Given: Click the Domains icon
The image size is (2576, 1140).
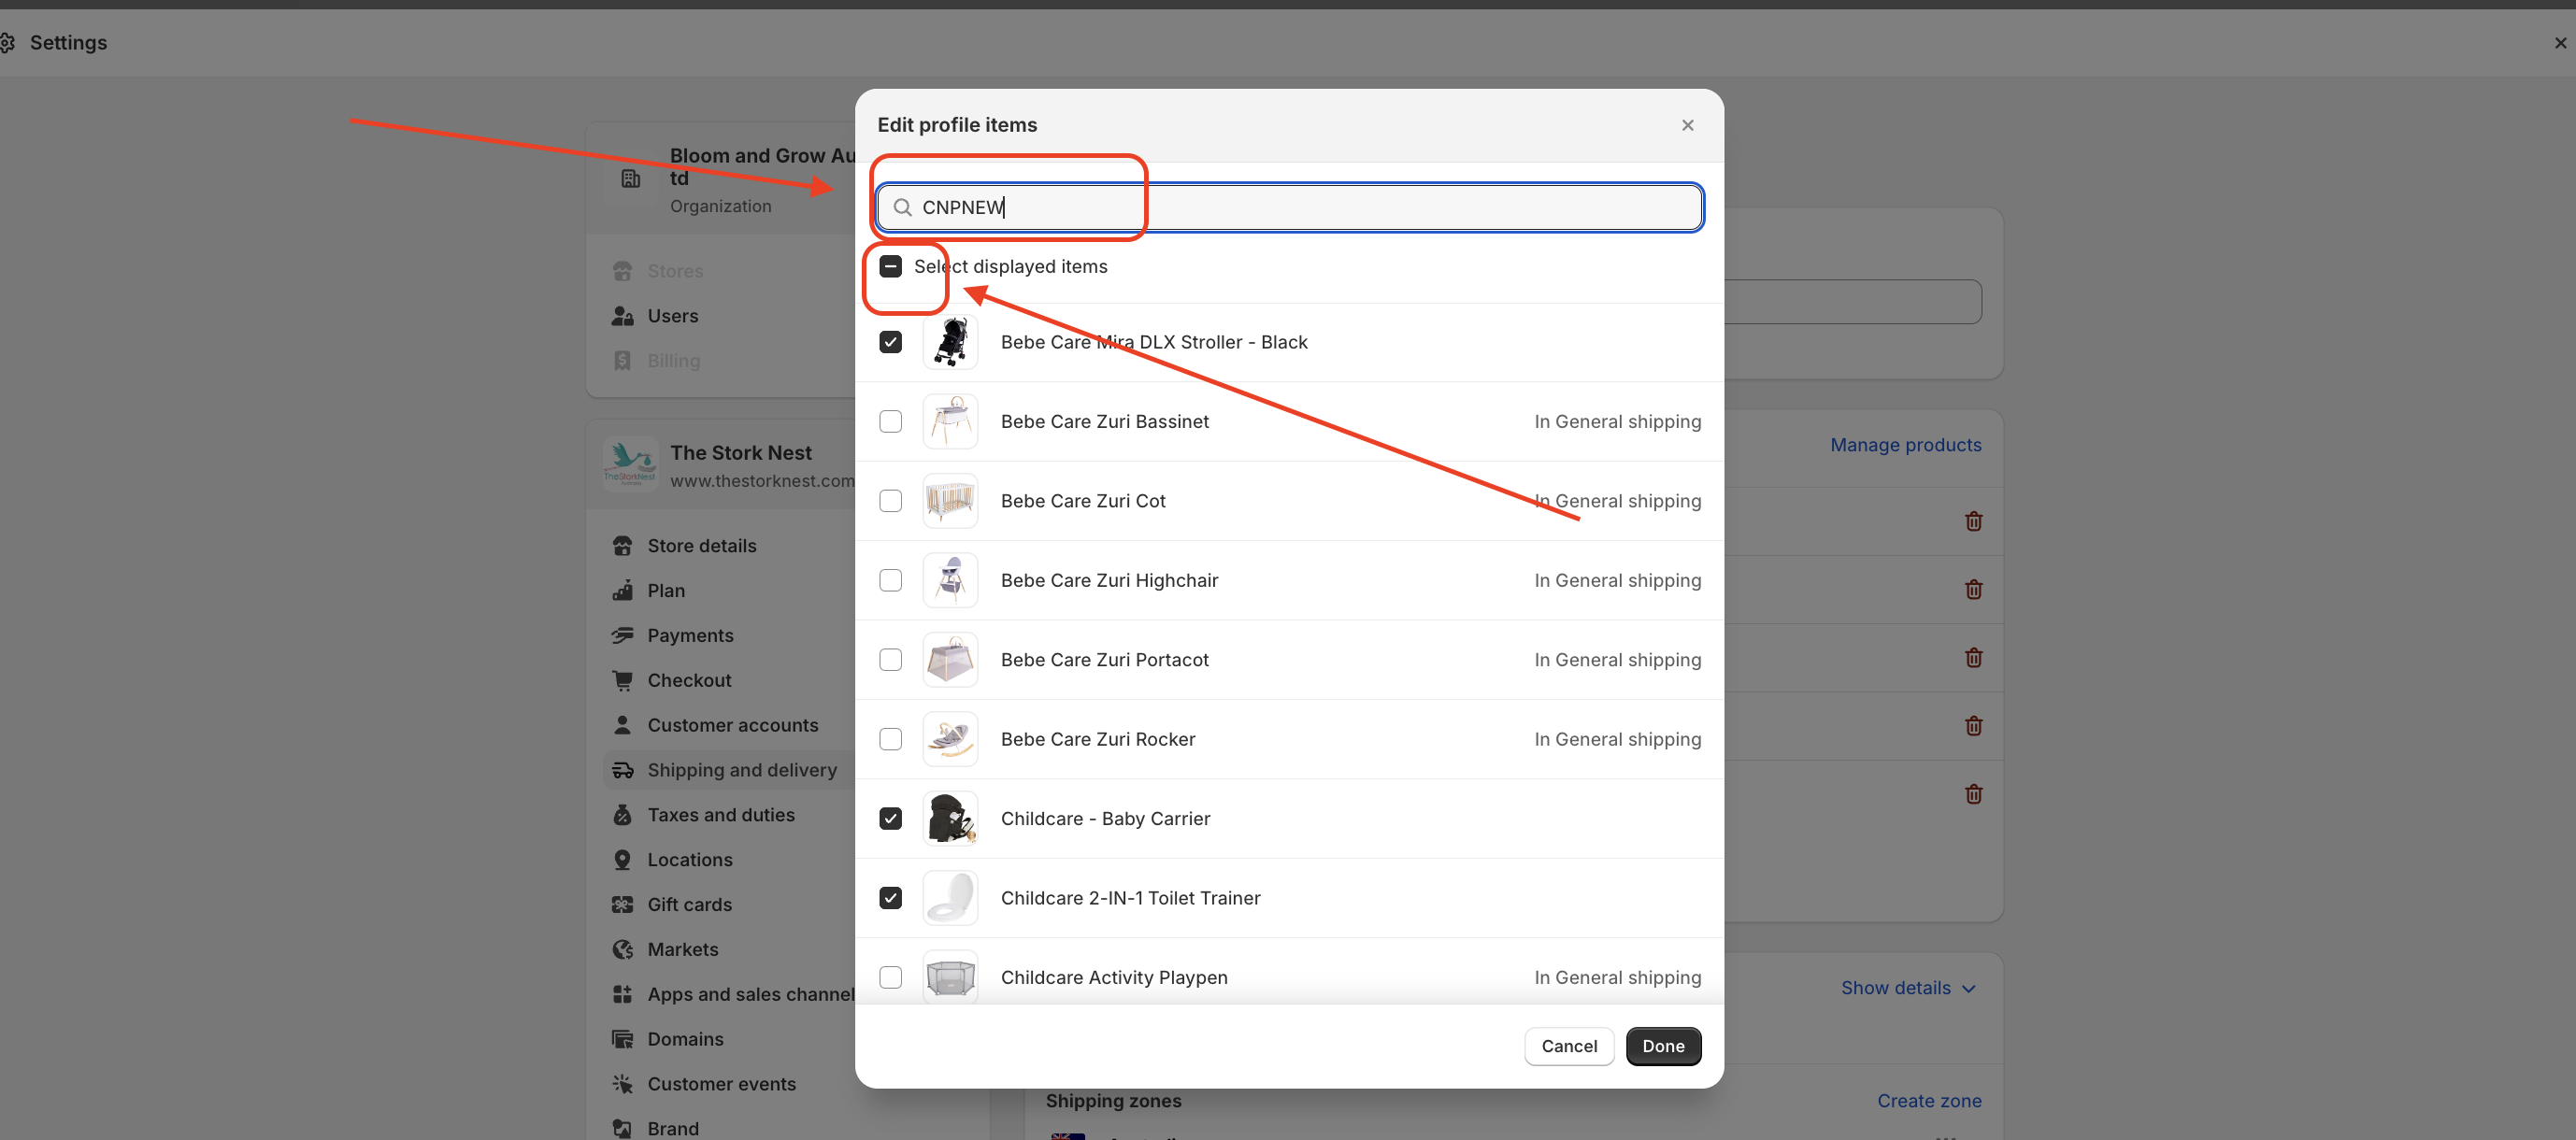Looking at the screenshot, I should [x=622, y=1039].
